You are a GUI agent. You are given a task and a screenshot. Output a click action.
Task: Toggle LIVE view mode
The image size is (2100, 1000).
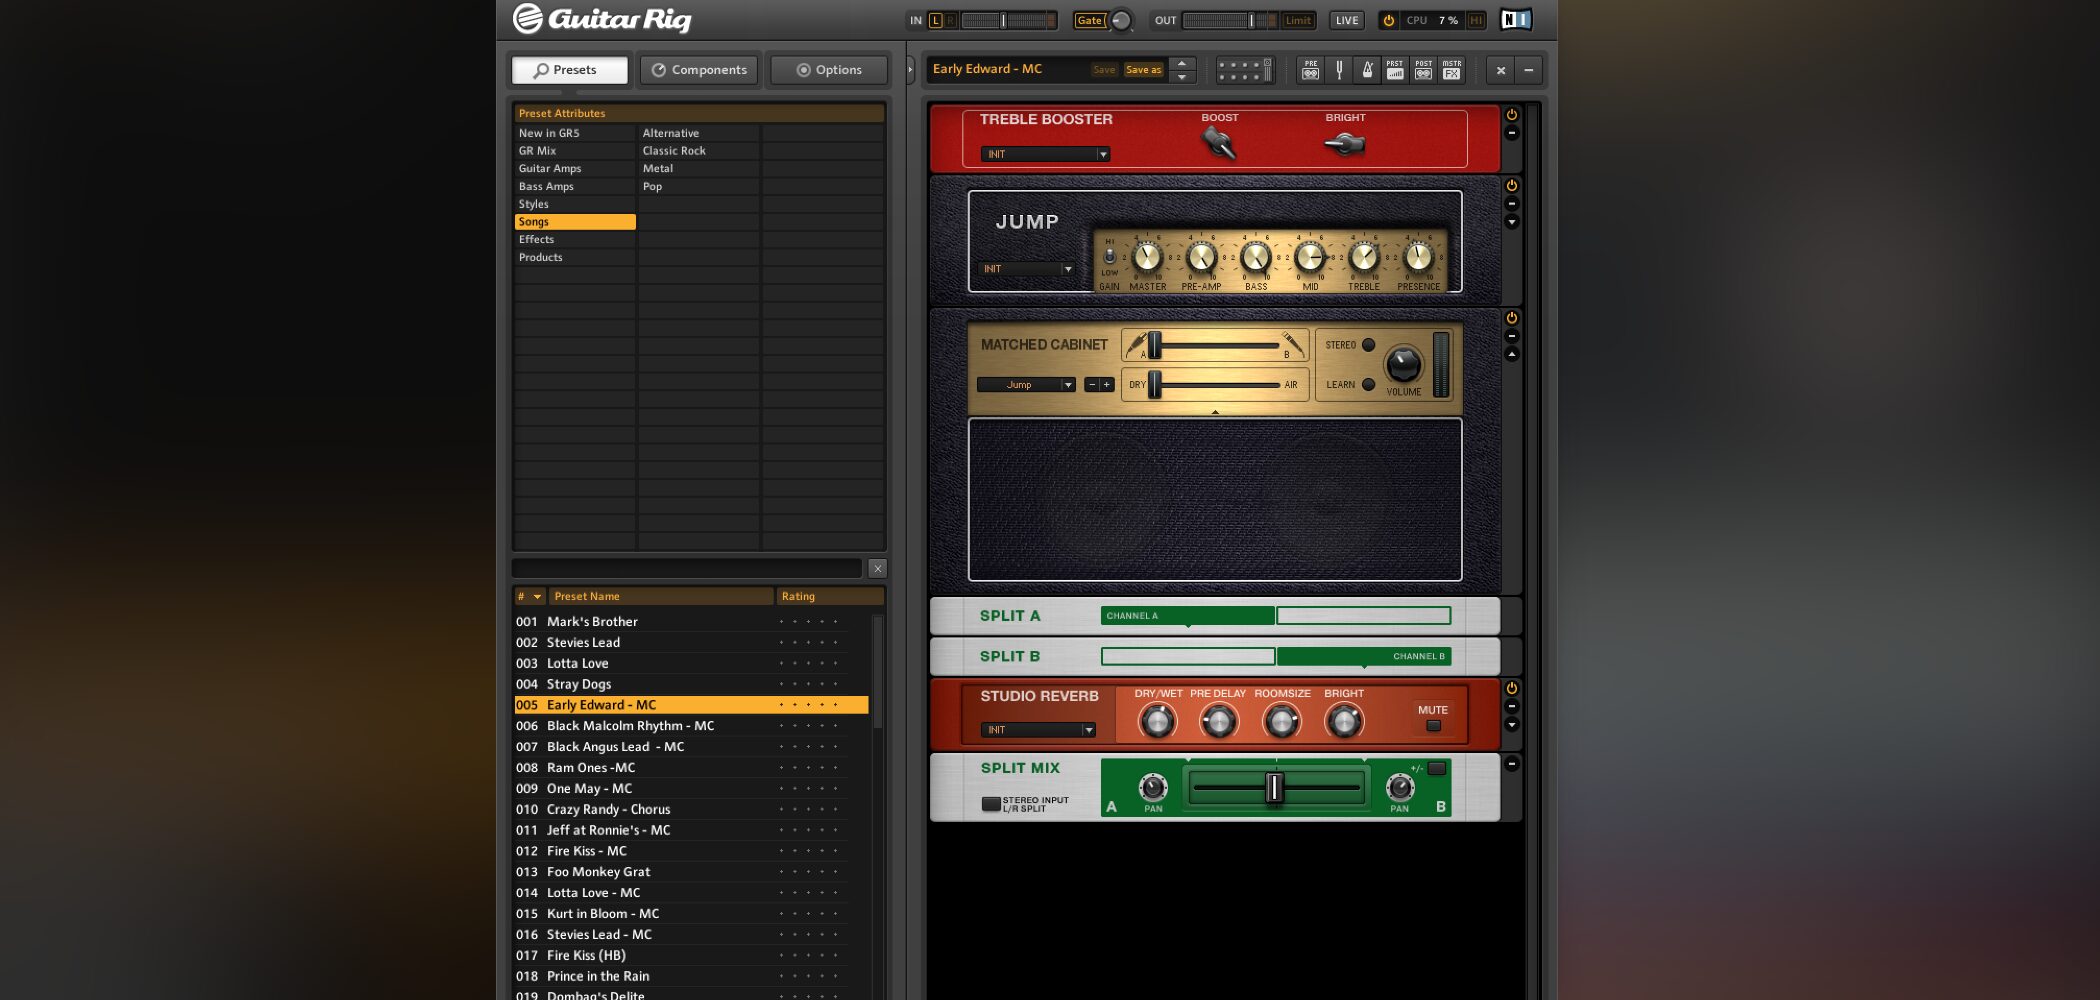click(1347, 20)
